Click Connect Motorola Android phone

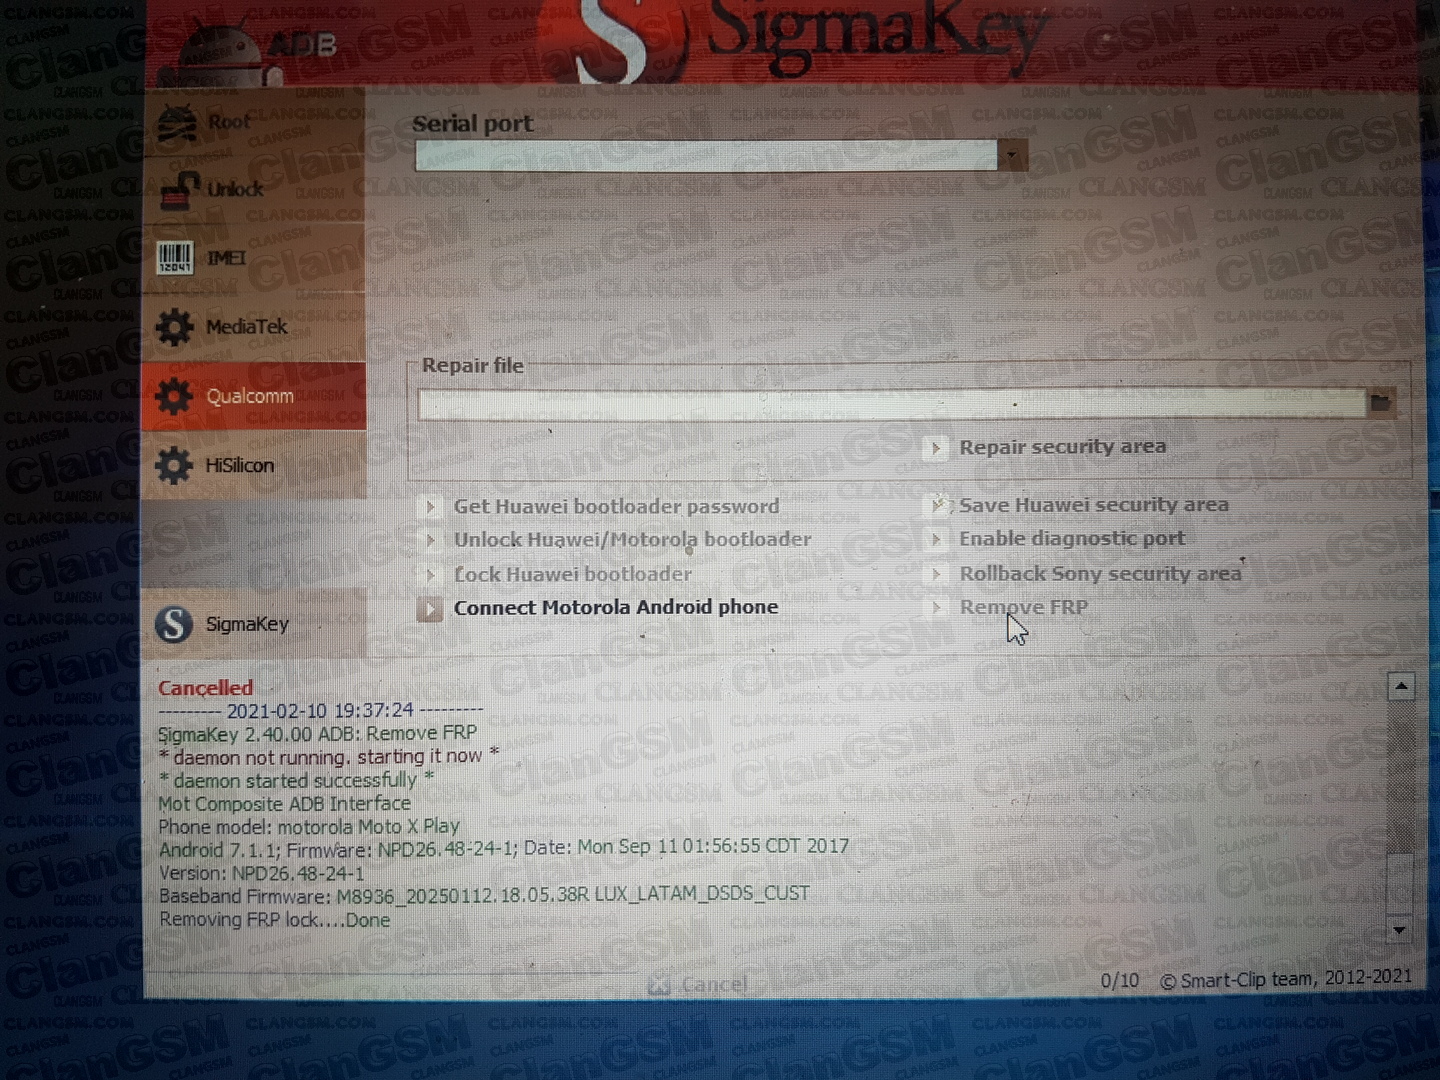point(616,607)
